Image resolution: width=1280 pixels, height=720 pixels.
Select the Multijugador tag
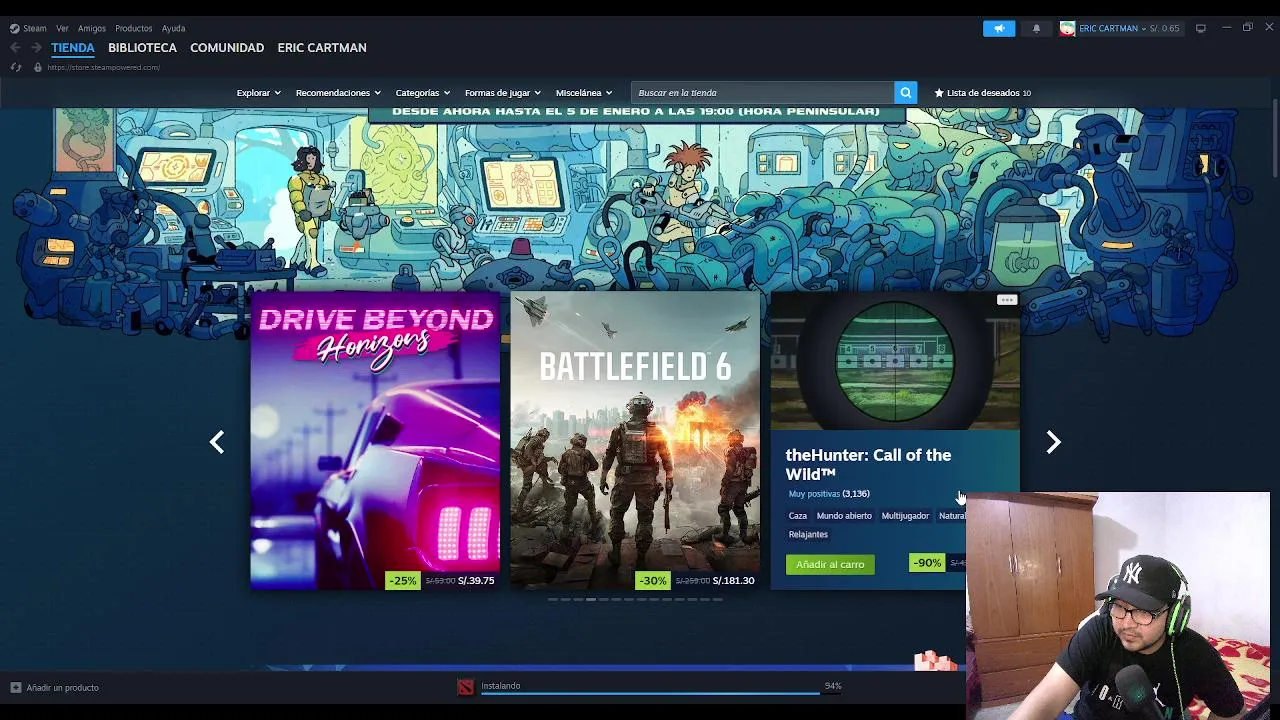coord(905,516)
